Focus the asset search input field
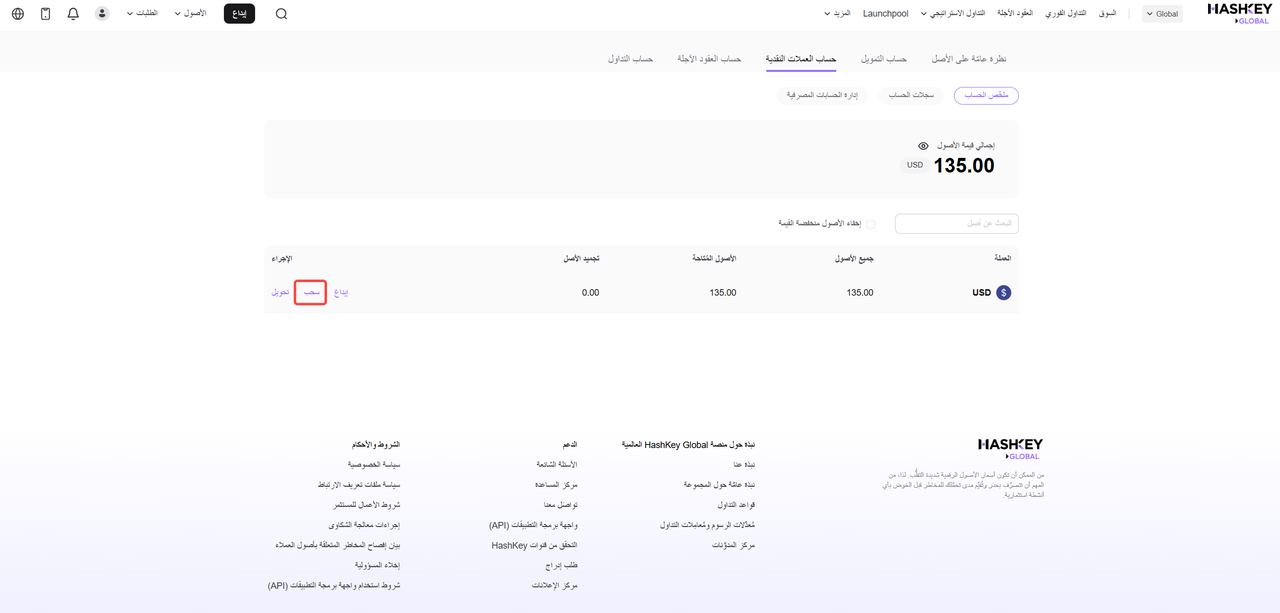 tap(956, 223)
